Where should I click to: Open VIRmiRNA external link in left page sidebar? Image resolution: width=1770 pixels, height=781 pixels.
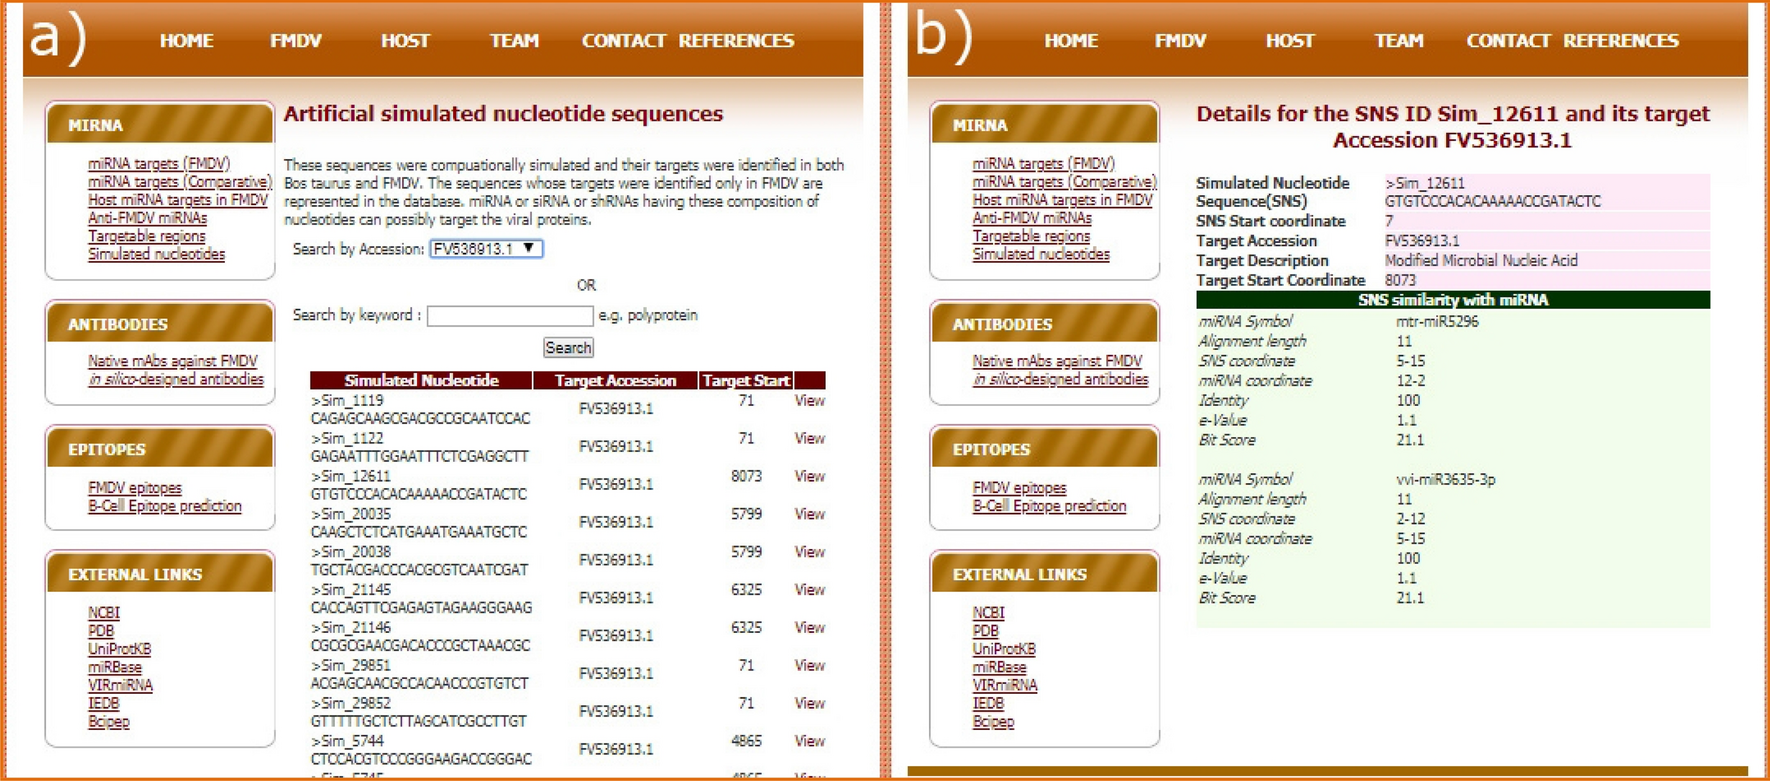coord(121,686)
